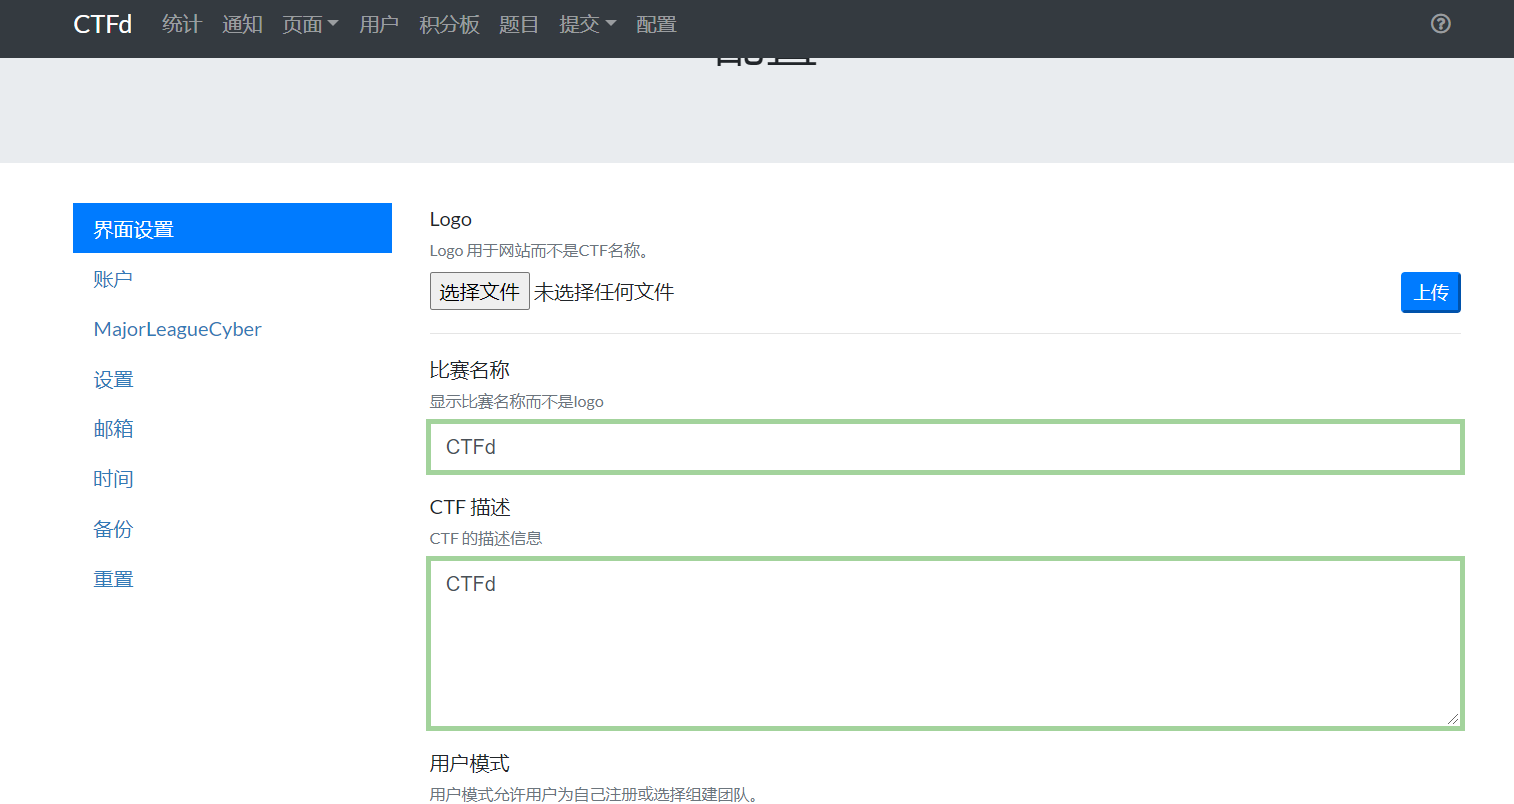This screenshot has height=804, width=1514.
Task: Click the CTFd brand logo
Action: pyautogui.click(x=101, y=24)
